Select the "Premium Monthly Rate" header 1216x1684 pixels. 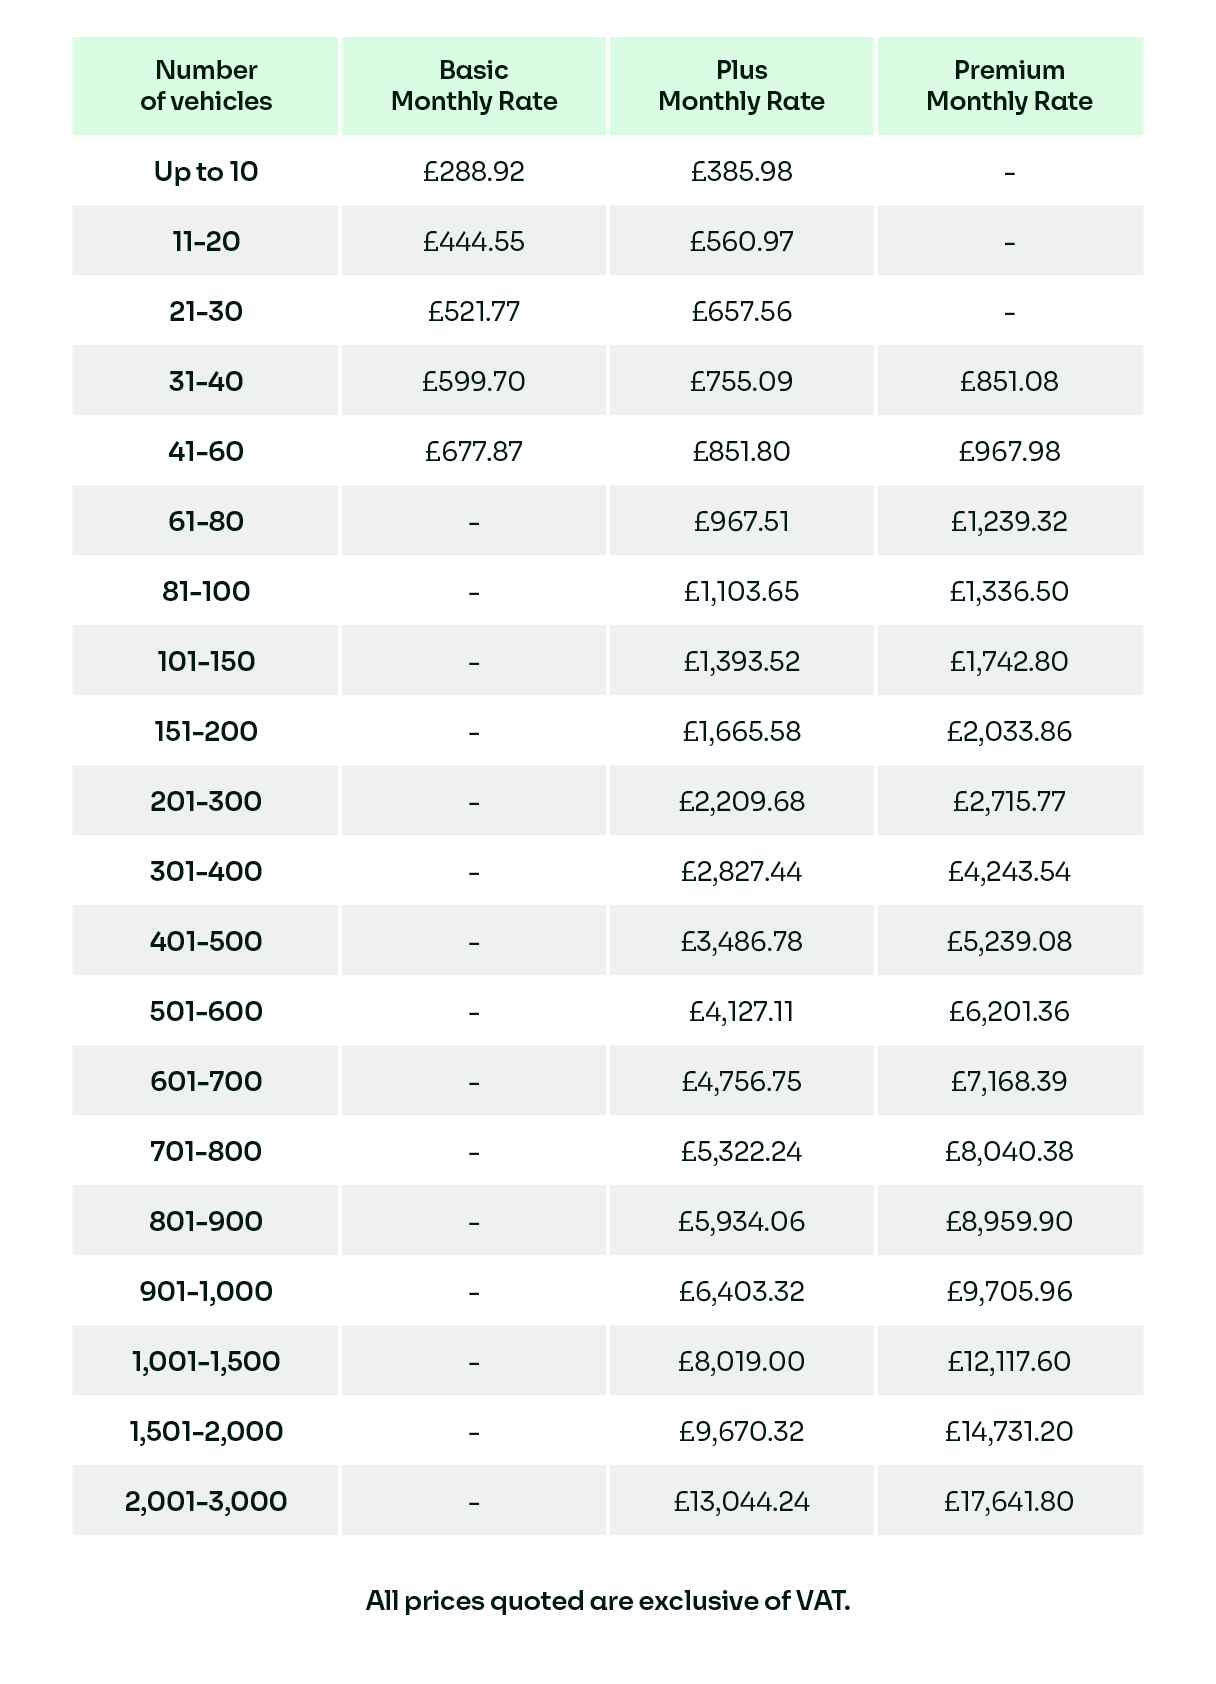(x=1009, y=86)
